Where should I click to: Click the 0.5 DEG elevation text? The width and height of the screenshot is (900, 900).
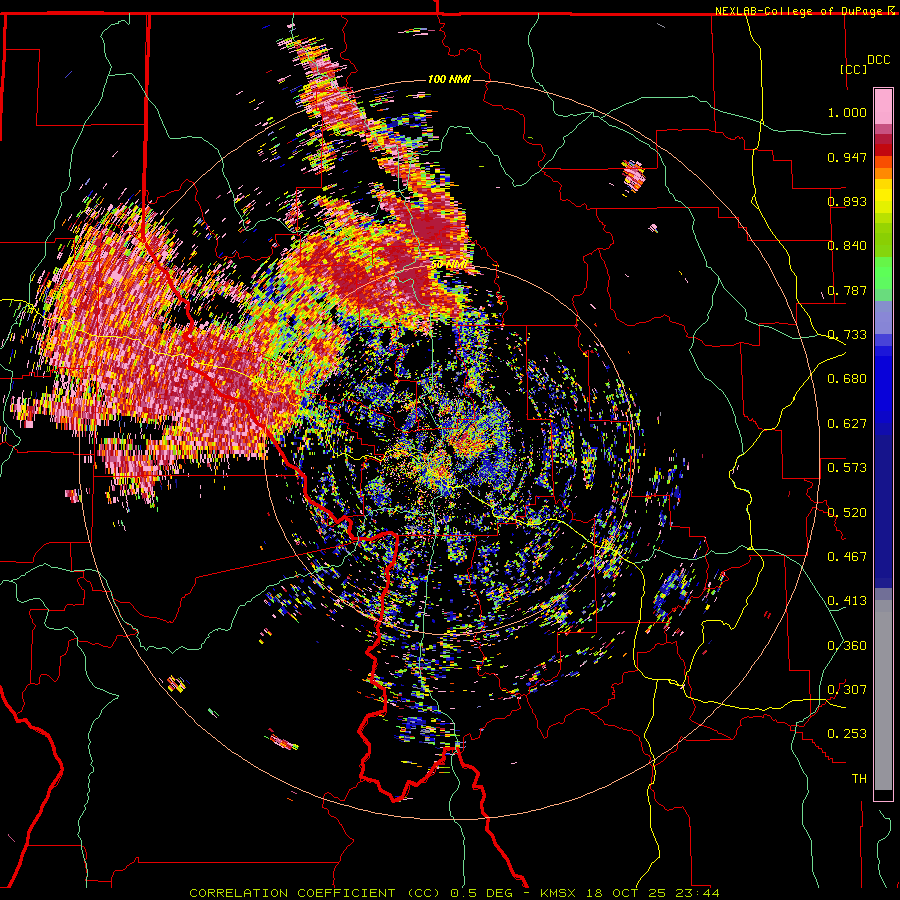[482, 893]
